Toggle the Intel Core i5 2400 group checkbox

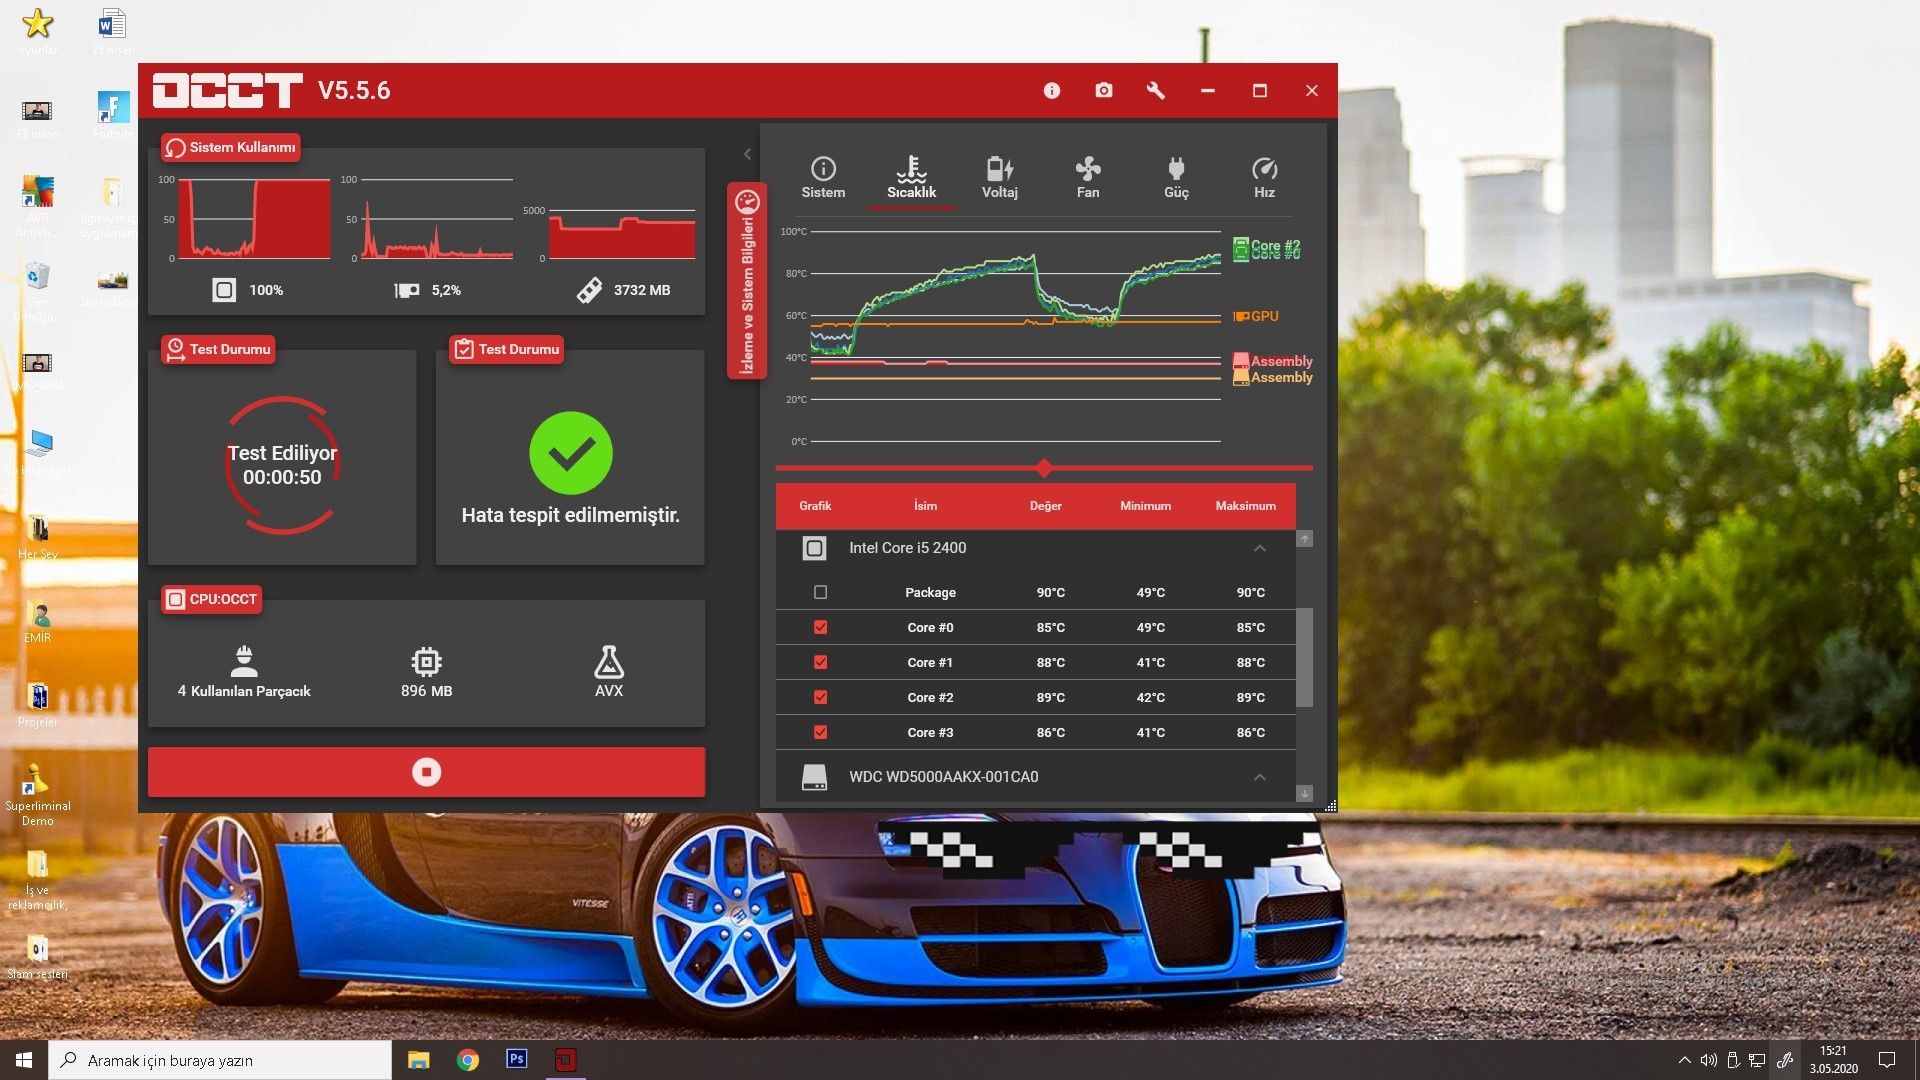pyautogui.click(x=814, y=548)
